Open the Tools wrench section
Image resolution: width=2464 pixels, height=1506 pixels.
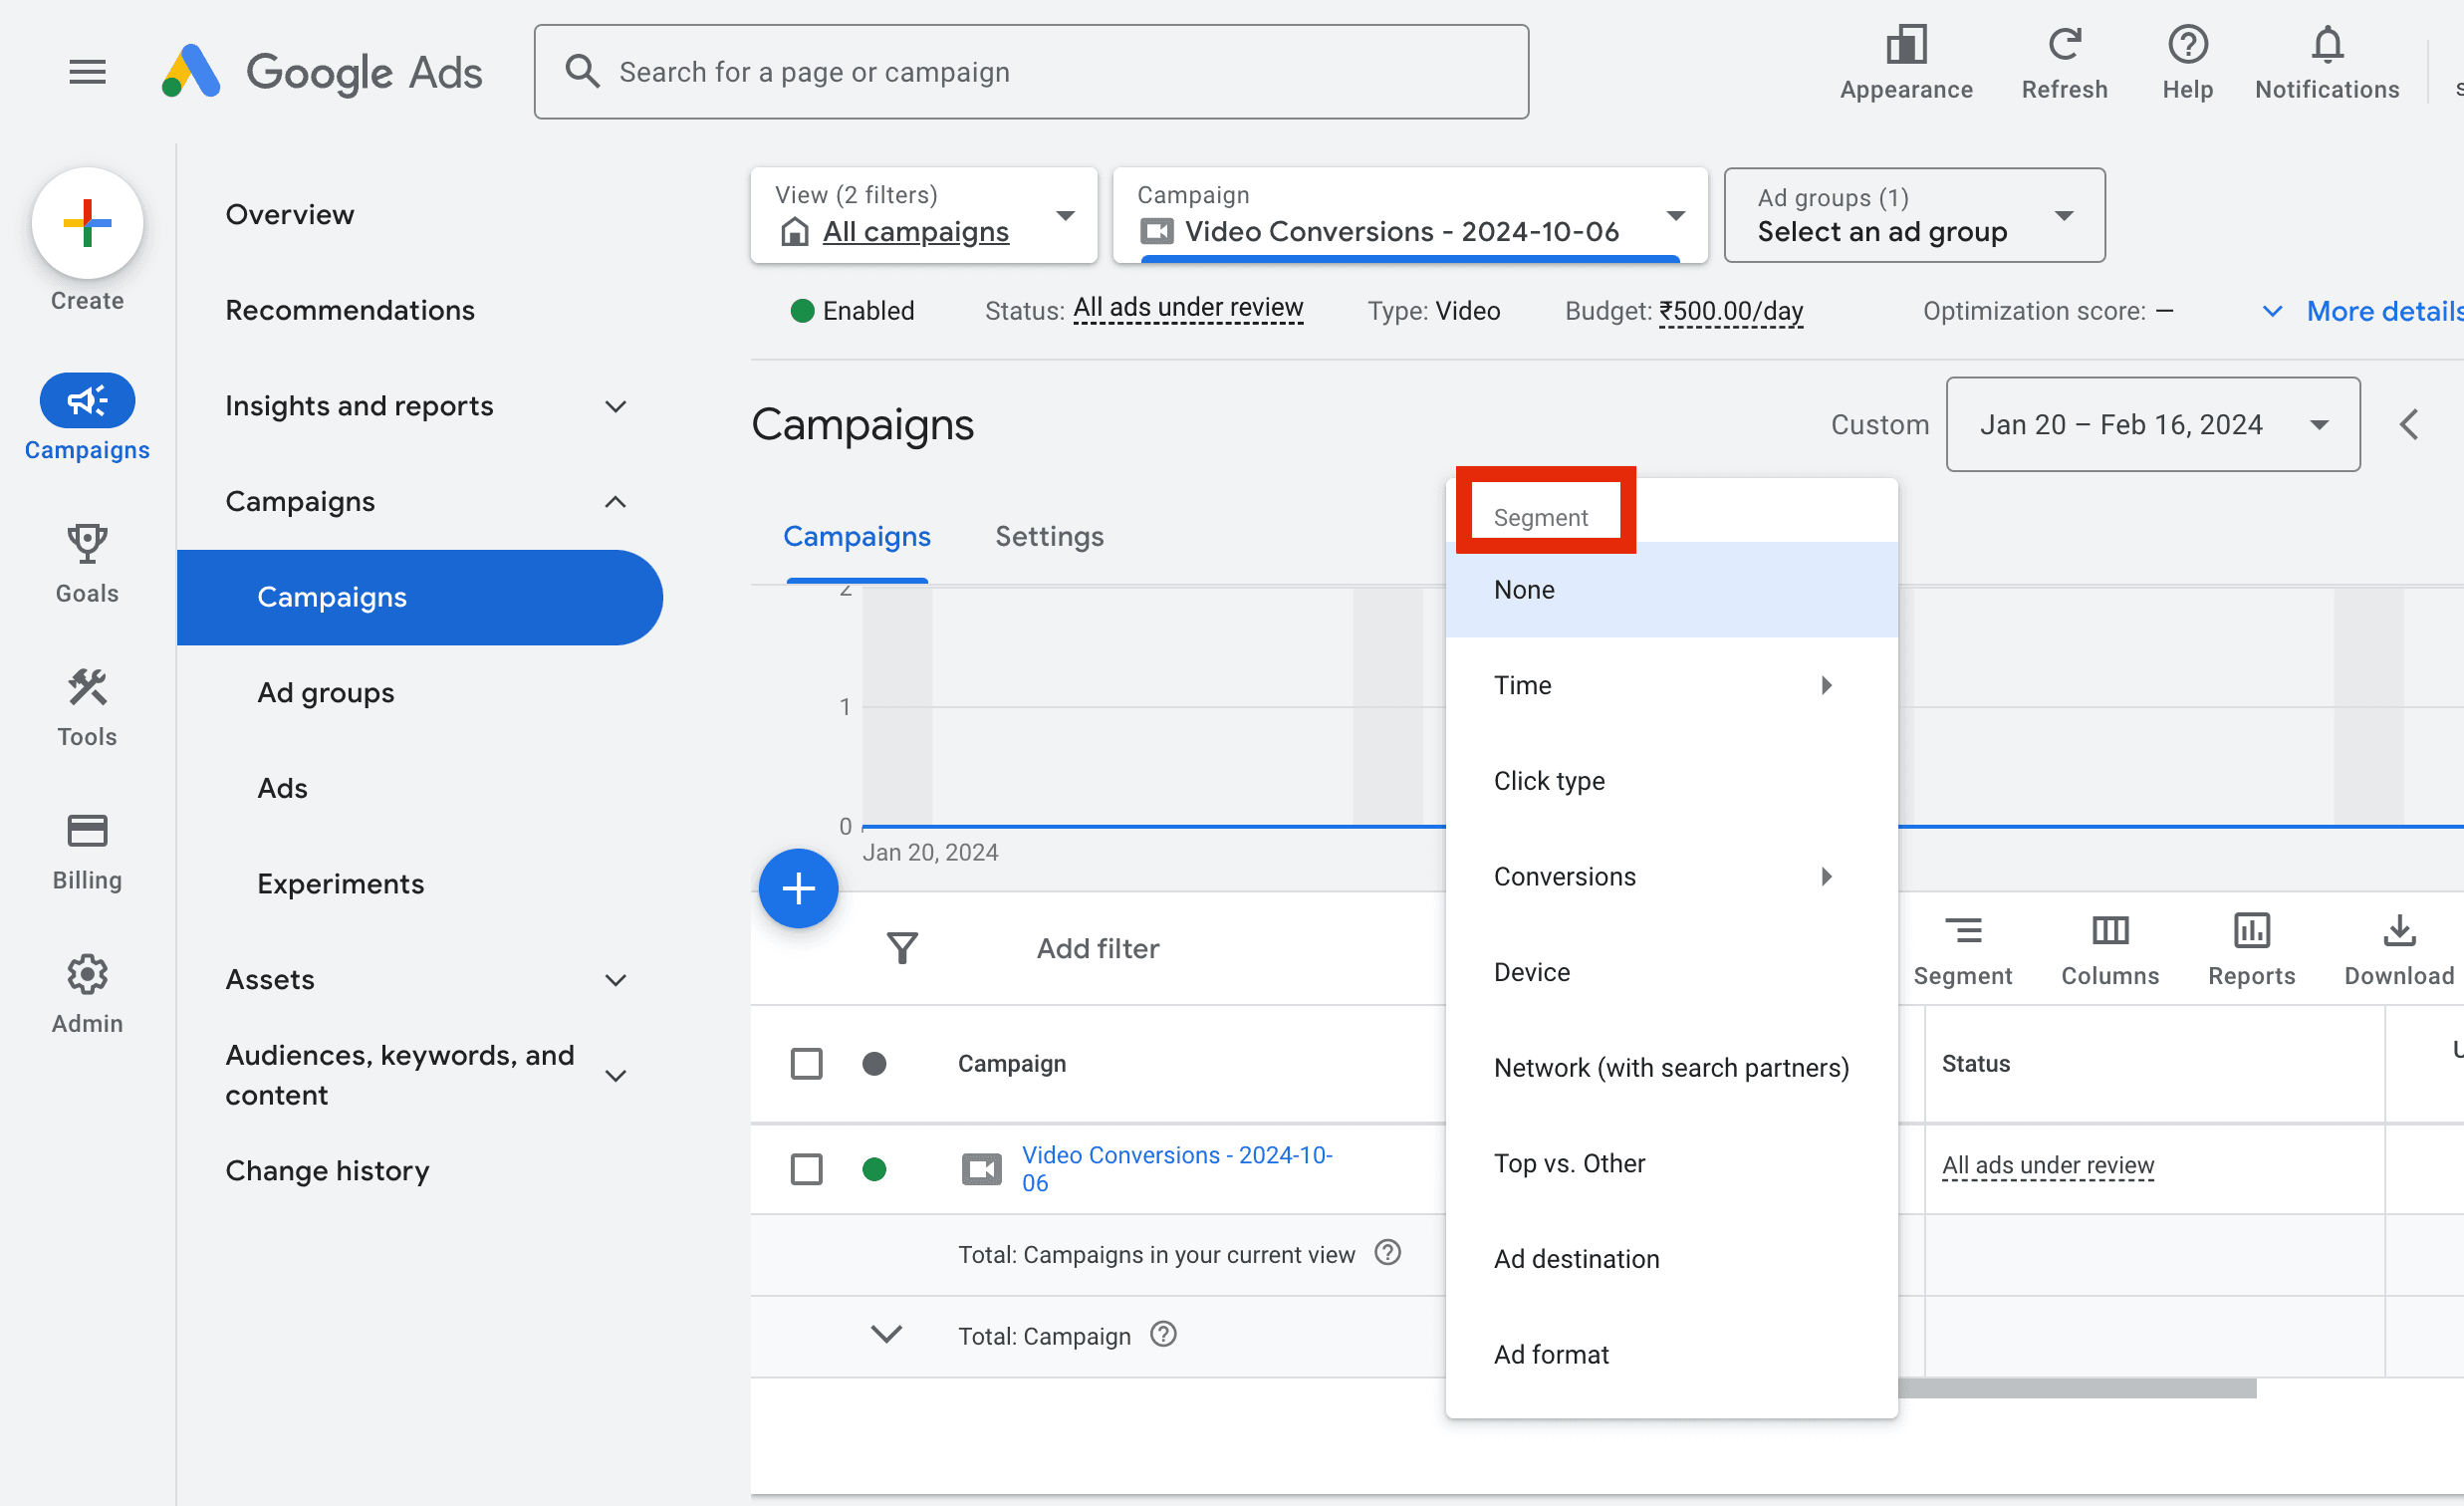(87, 689)
